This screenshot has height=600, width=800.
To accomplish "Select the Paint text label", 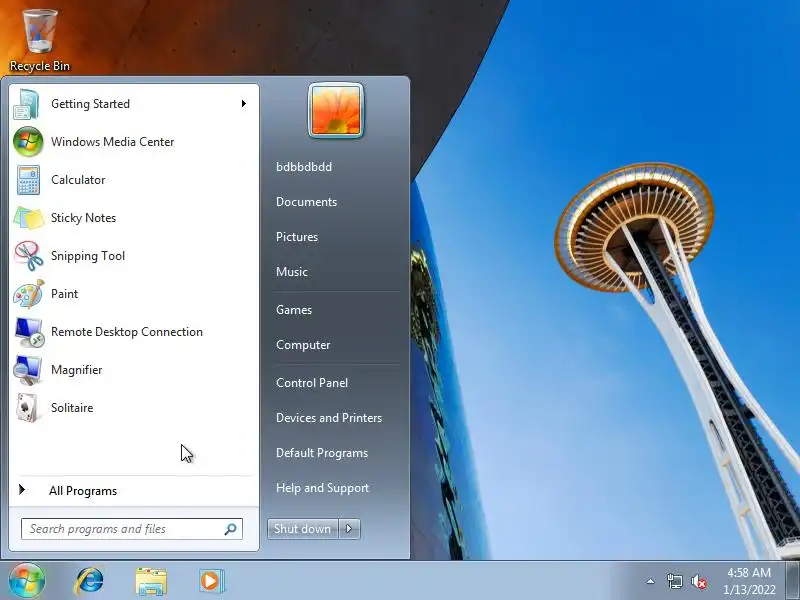I will (x=64, y=294).
